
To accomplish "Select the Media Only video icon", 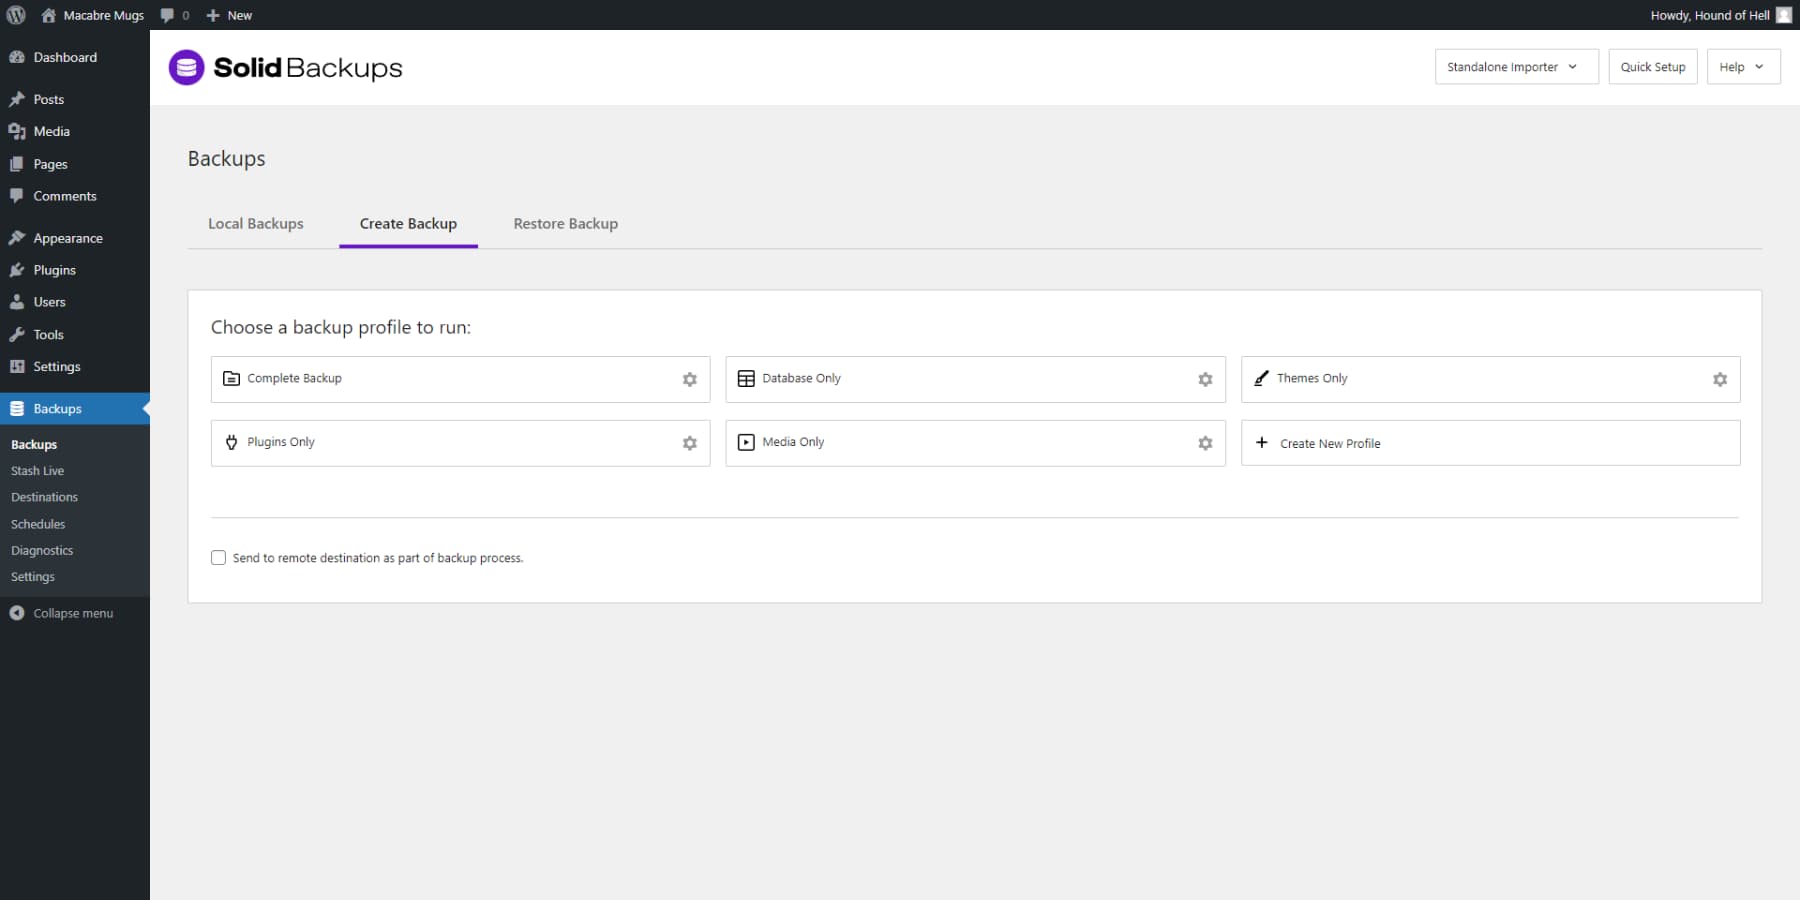I will (x=746, y=443).
